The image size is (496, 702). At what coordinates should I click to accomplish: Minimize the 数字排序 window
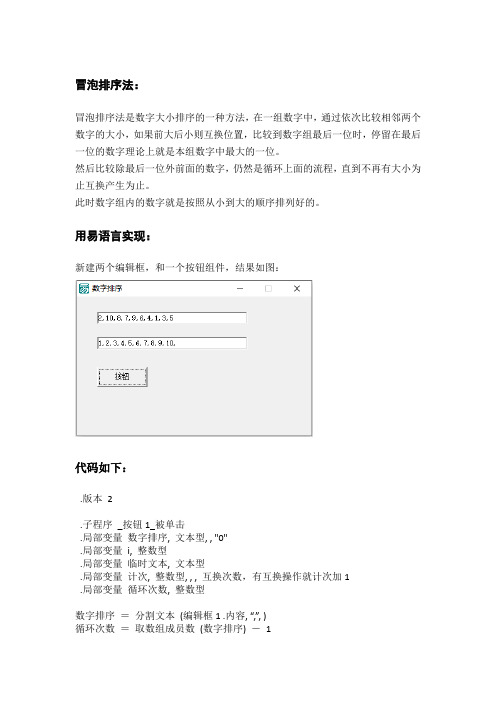point(240,288)
